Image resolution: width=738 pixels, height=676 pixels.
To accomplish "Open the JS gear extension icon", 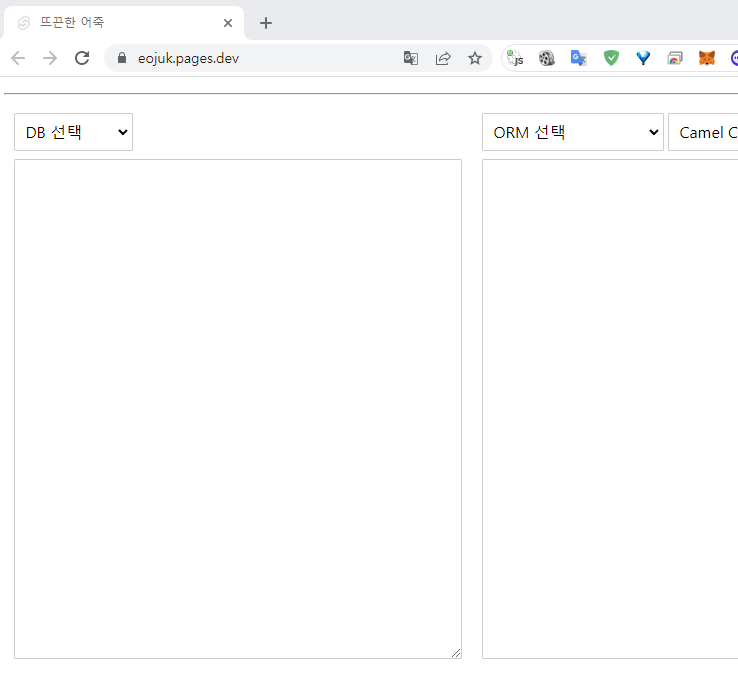I will pos(515,58).
